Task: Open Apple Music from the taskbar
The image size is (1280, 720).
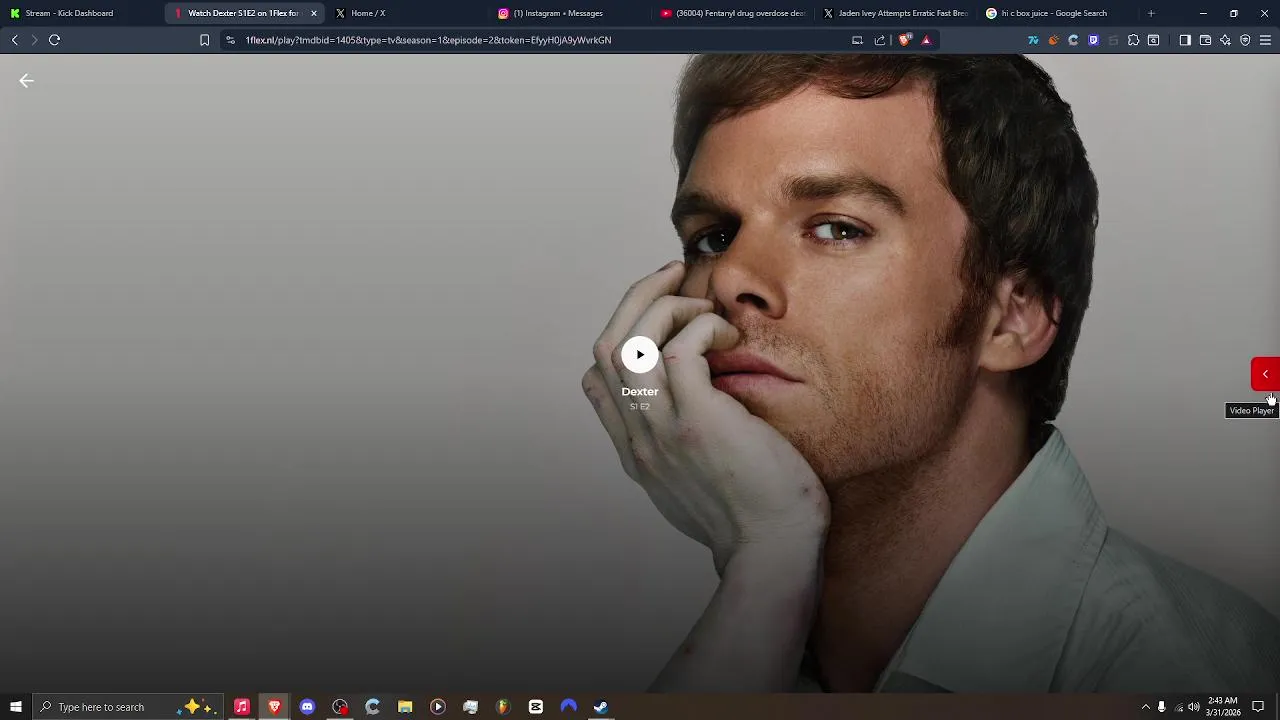Action: point(241,707)
